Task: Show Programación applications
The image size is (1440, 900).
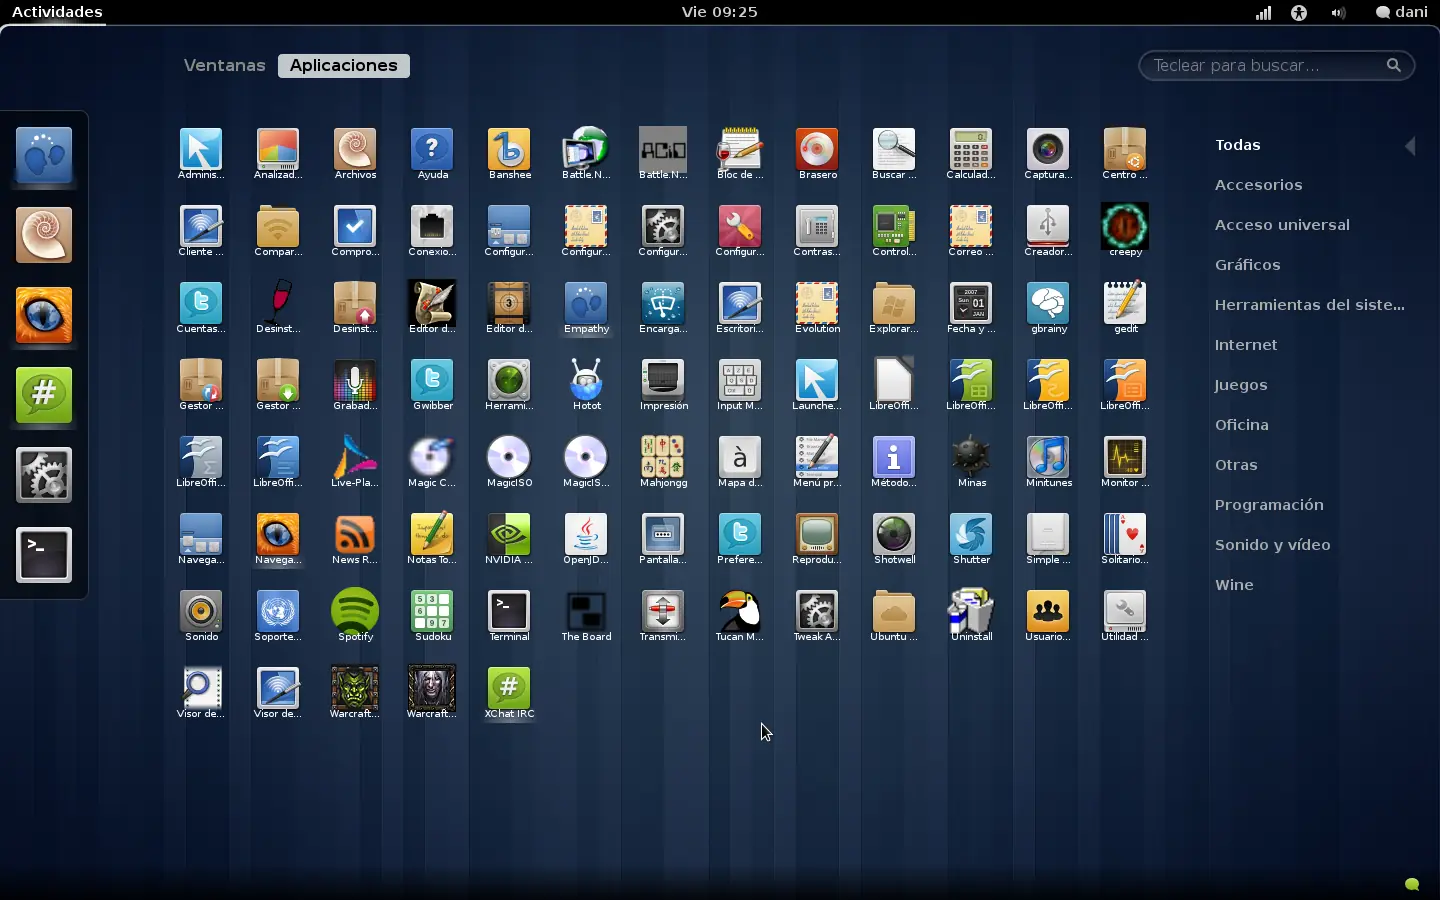Action: point(1269,505)
